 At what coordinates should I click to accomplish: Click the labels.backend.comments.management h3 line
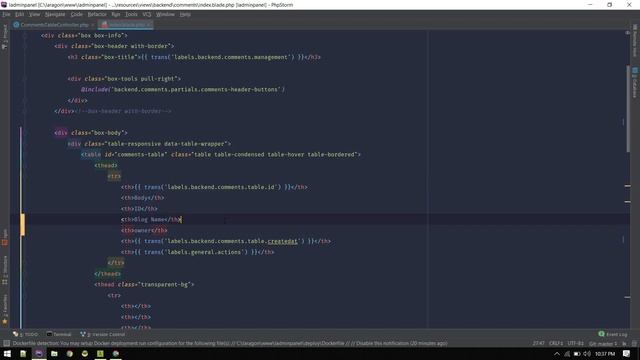pyautogui.click(x=194, y=57)
